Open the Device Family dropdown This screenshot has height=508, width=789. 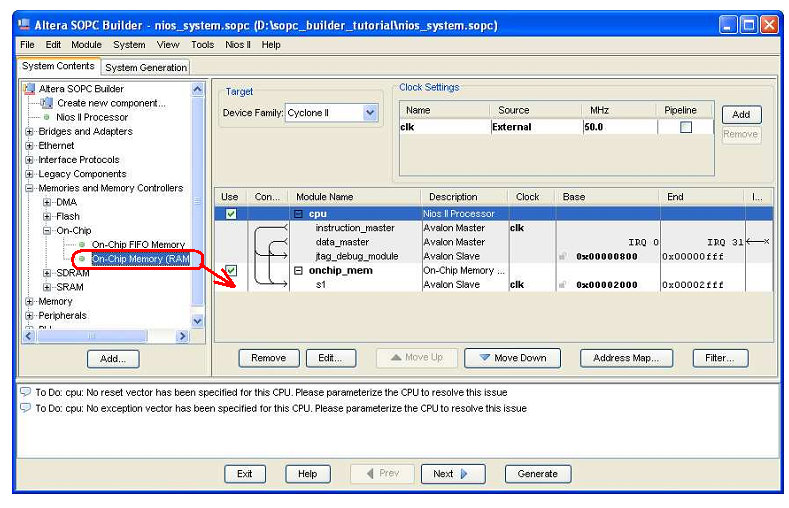(370, 113)
